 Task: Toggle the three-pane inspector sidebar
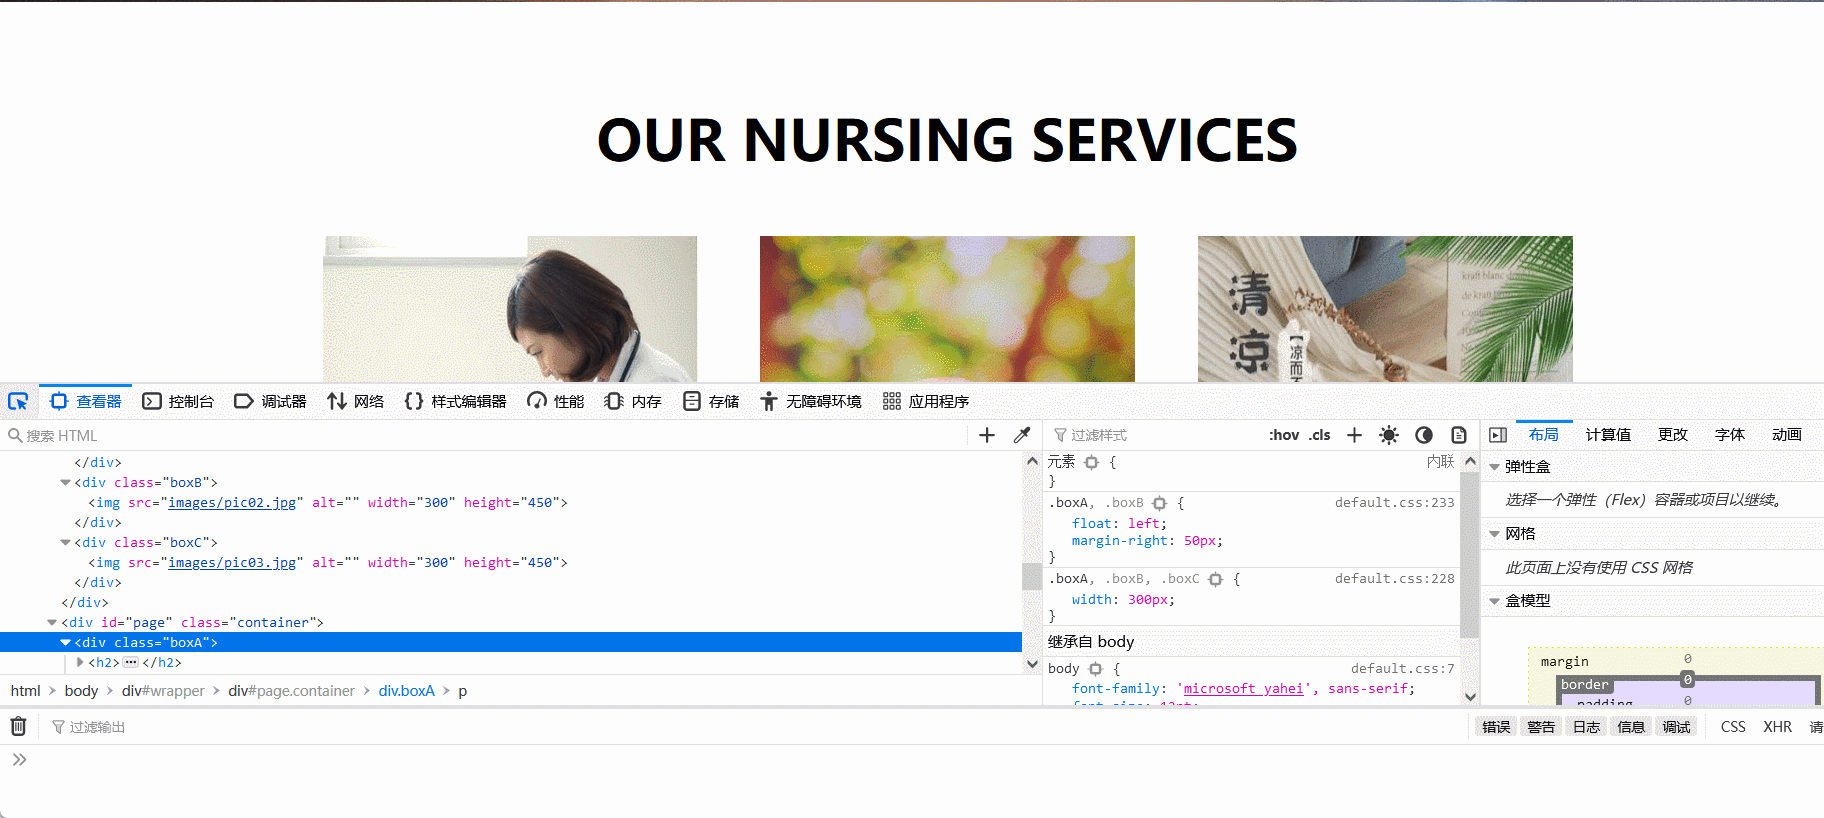[x=1498, y=435]
